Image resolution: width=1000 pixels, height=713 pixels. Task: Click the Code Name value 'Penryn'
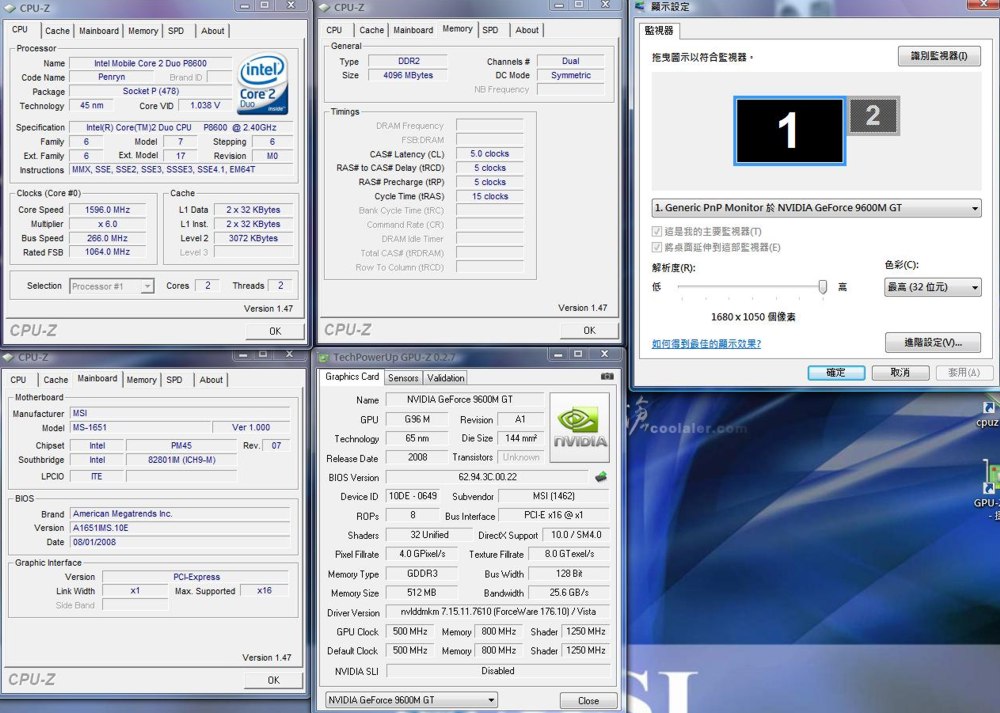click(x=112, y=77)
